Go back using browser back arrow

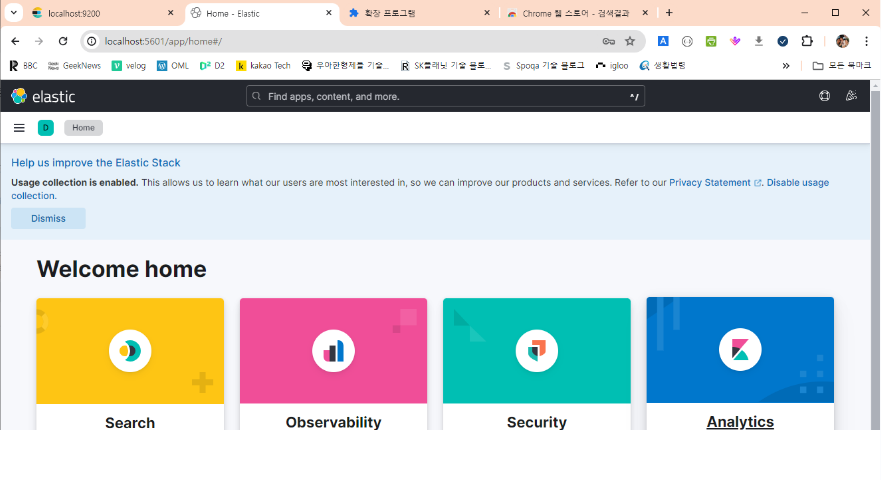[x=15, y=41]
